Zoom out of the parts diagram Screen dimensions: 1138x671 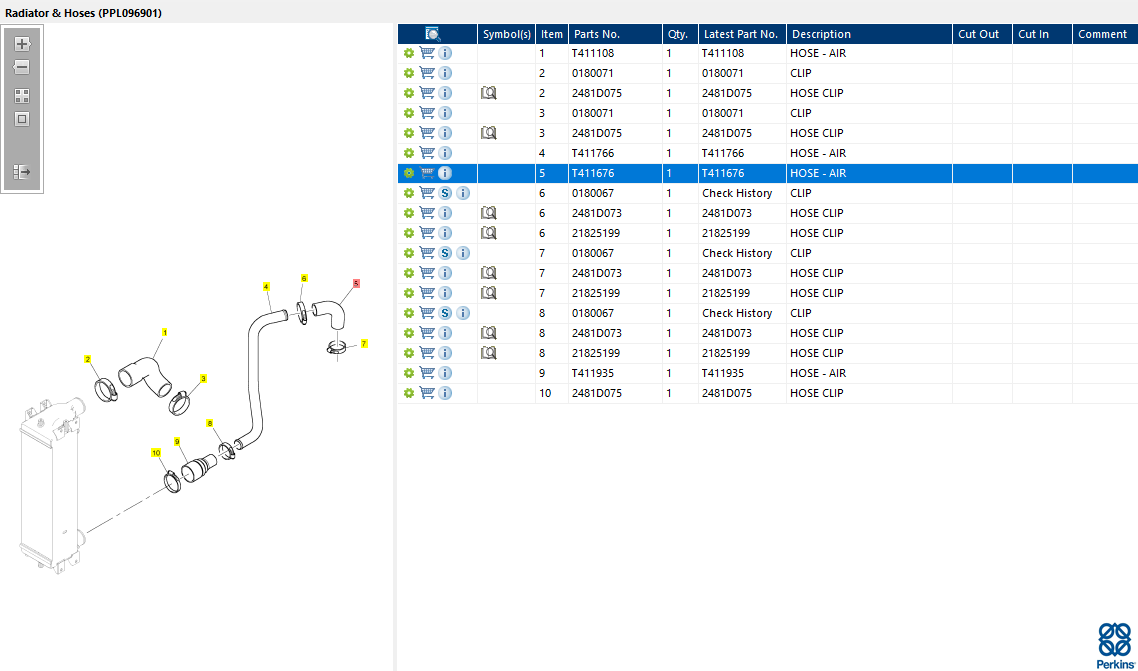click(x=22, y=67)
